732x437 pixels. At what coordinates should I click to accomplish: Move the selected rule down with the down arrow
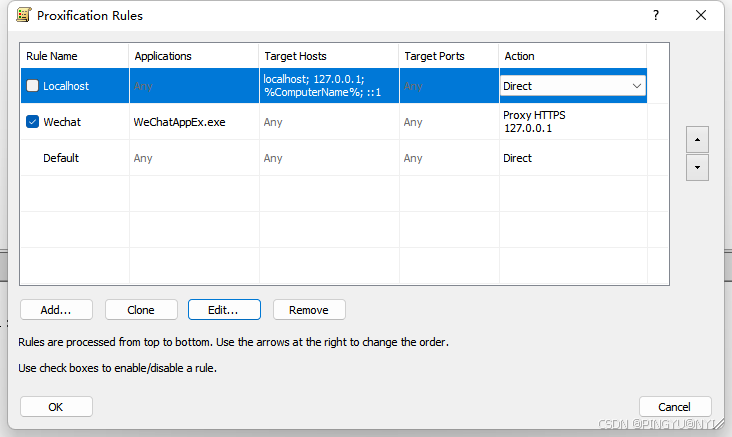click(697, 167)
